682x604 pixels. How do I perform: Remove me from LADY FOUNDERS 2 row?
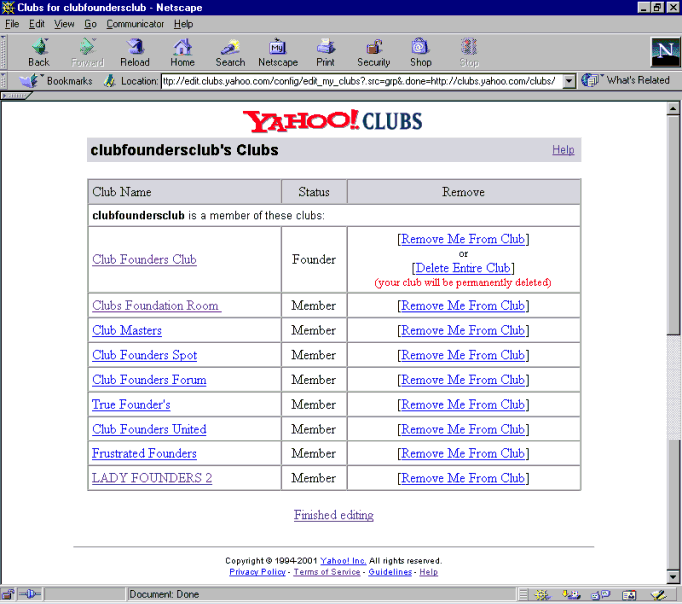pos(463,478)
